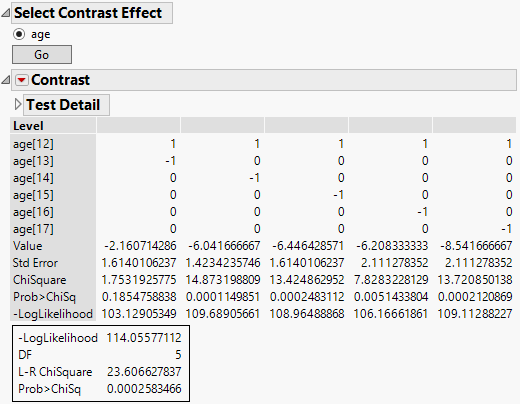Click the Level column header
The height and width of the screenshot is (404, 520).
click(x=28, y=126)
